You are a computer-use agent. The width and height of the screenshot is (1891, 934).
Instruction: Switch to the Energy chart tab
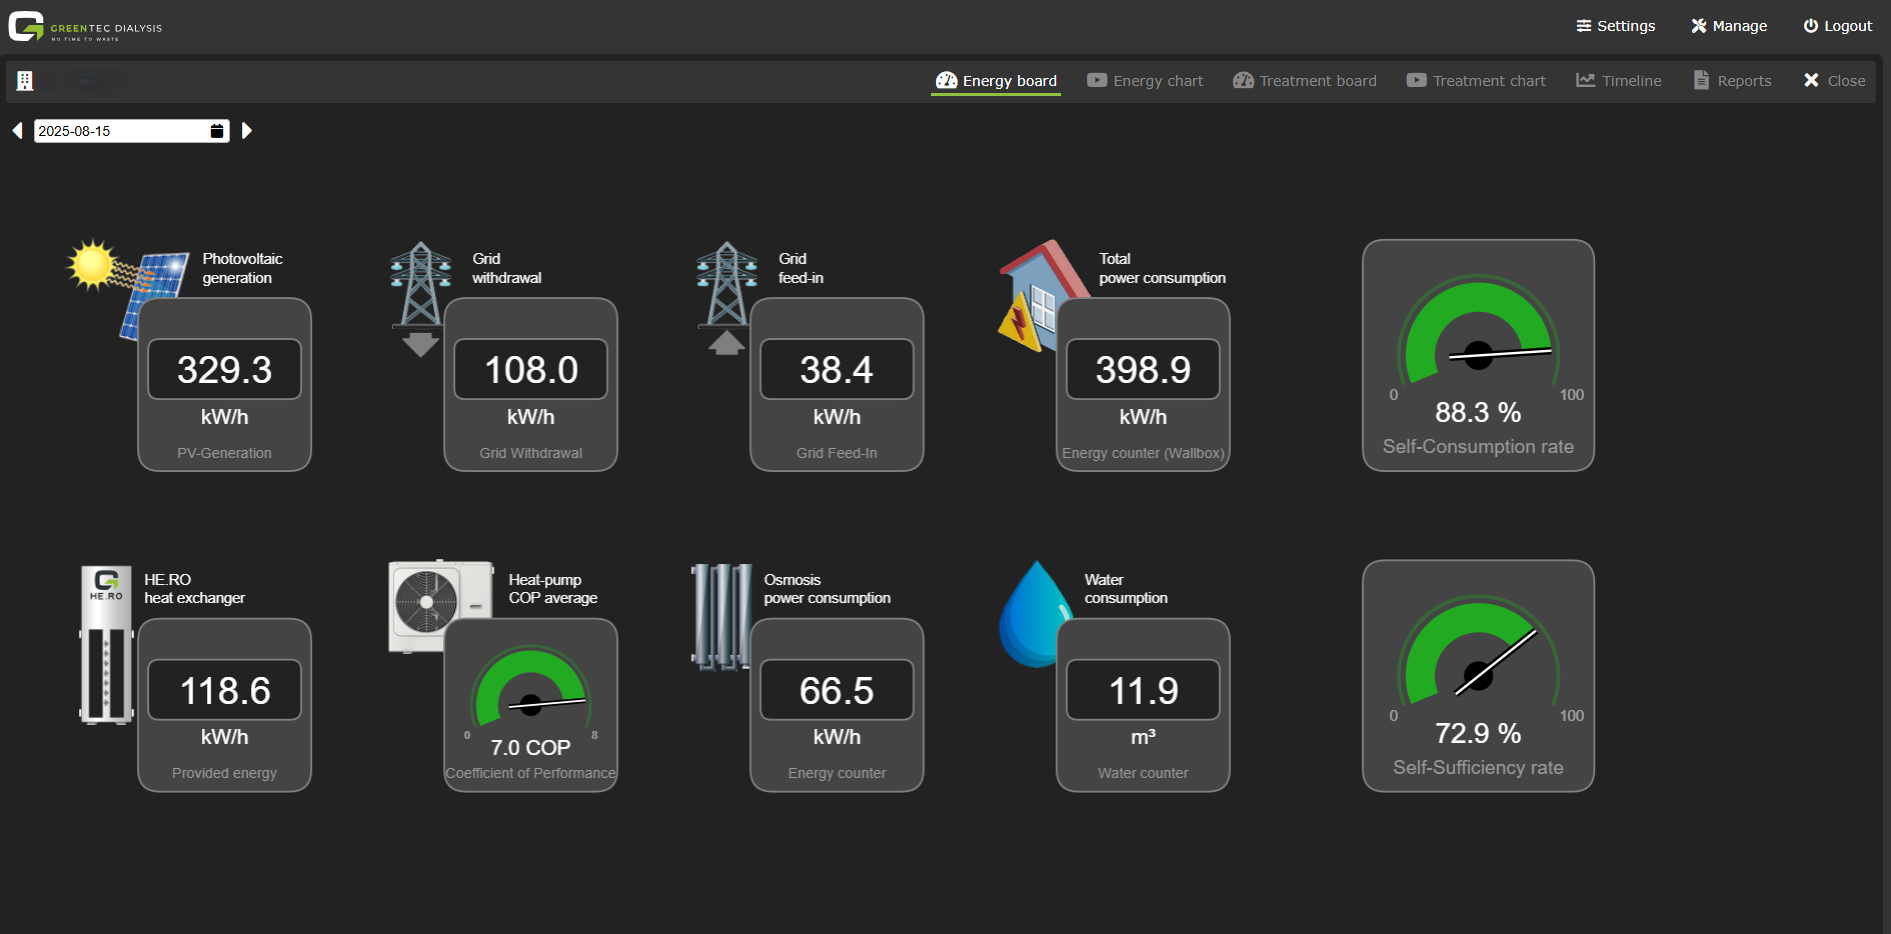click(1145, 81)
